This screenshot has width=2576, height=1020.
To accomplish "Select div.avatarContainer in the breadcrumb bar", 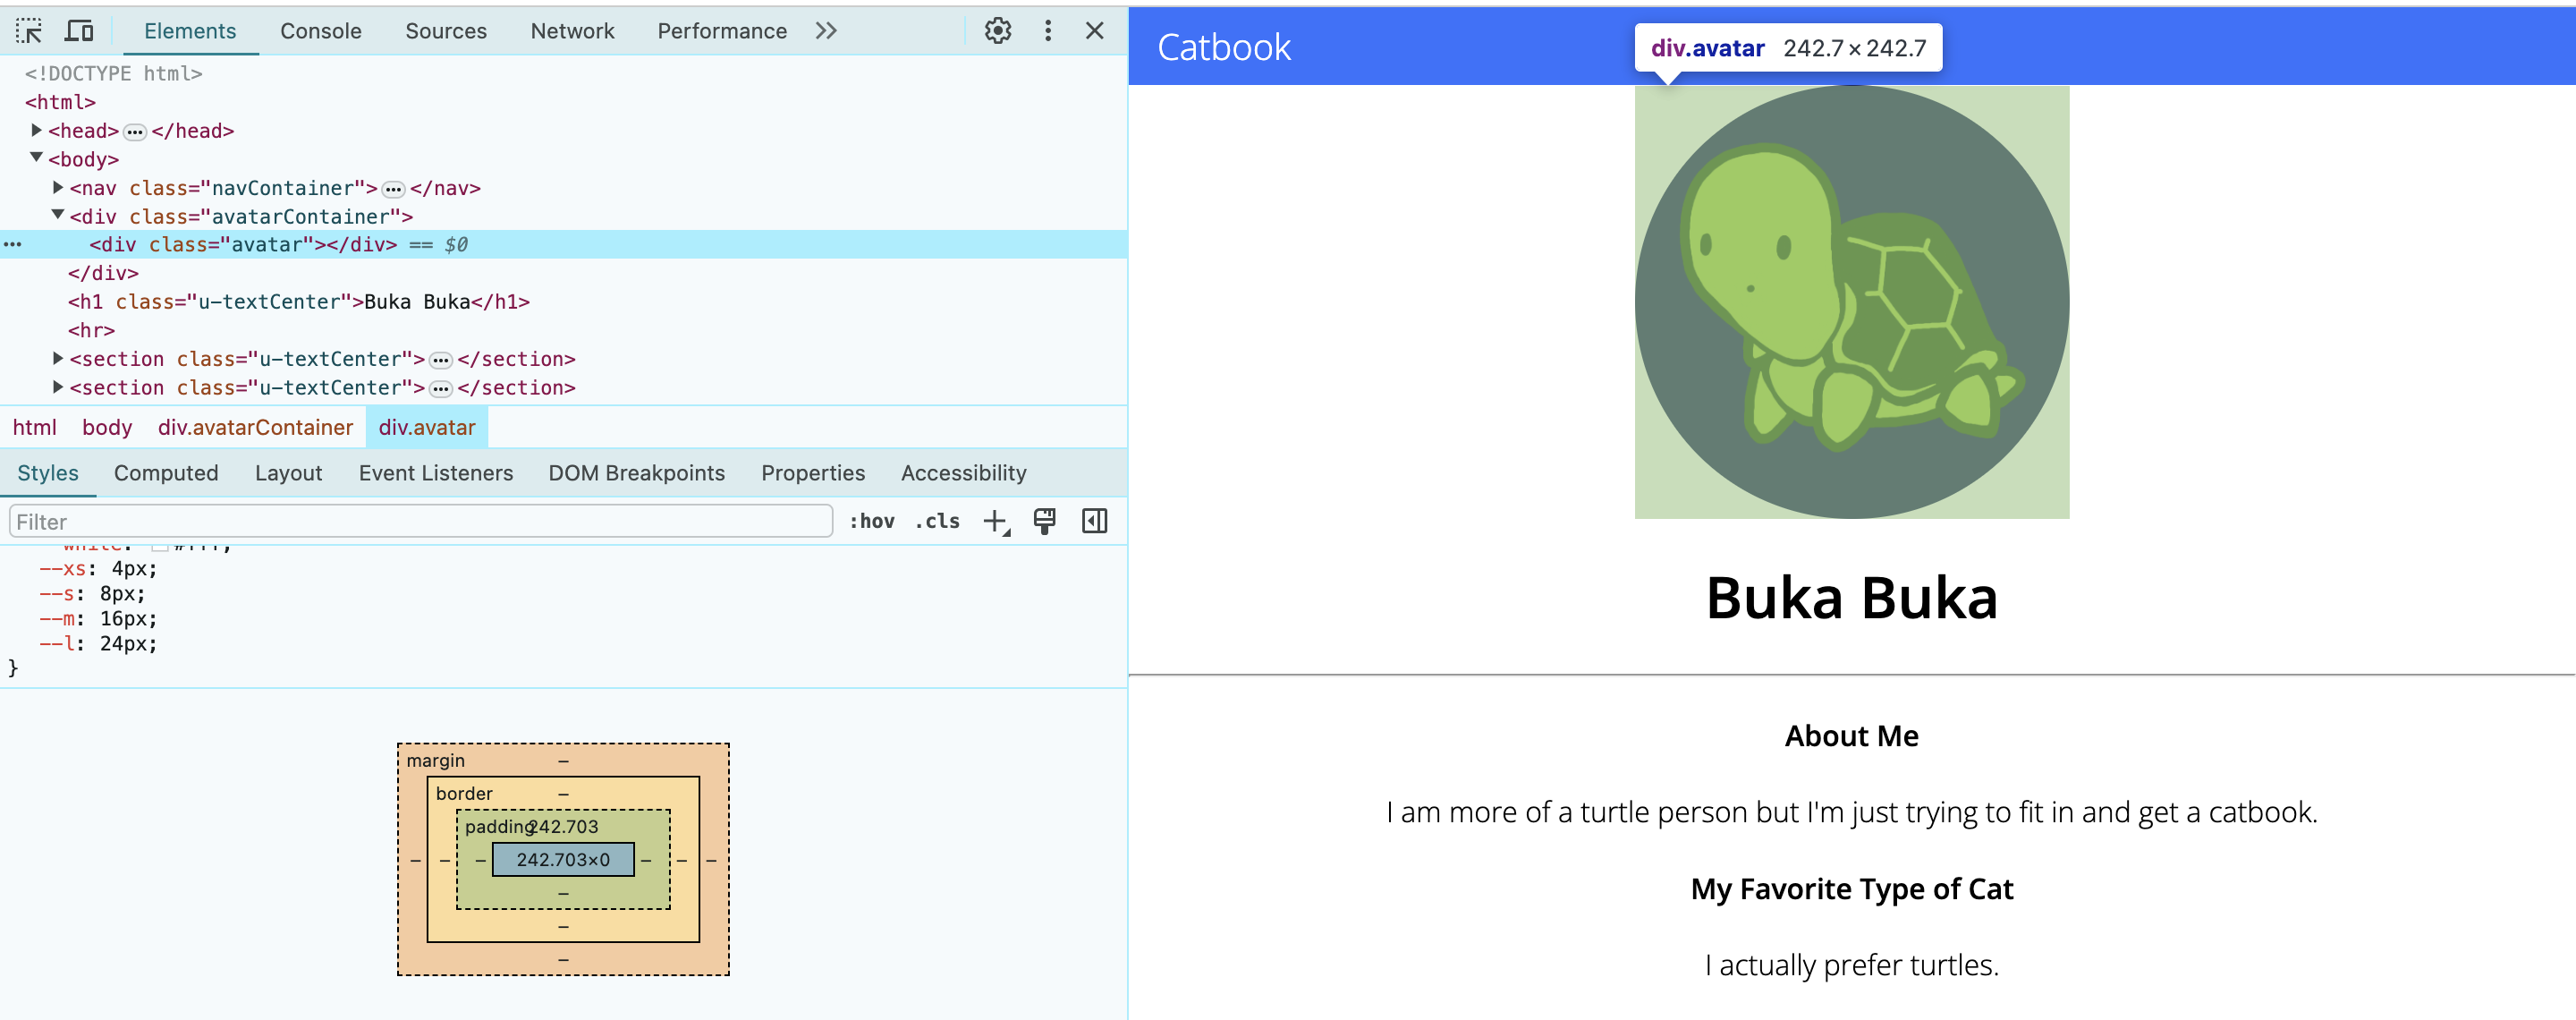I will coord(255,427).
